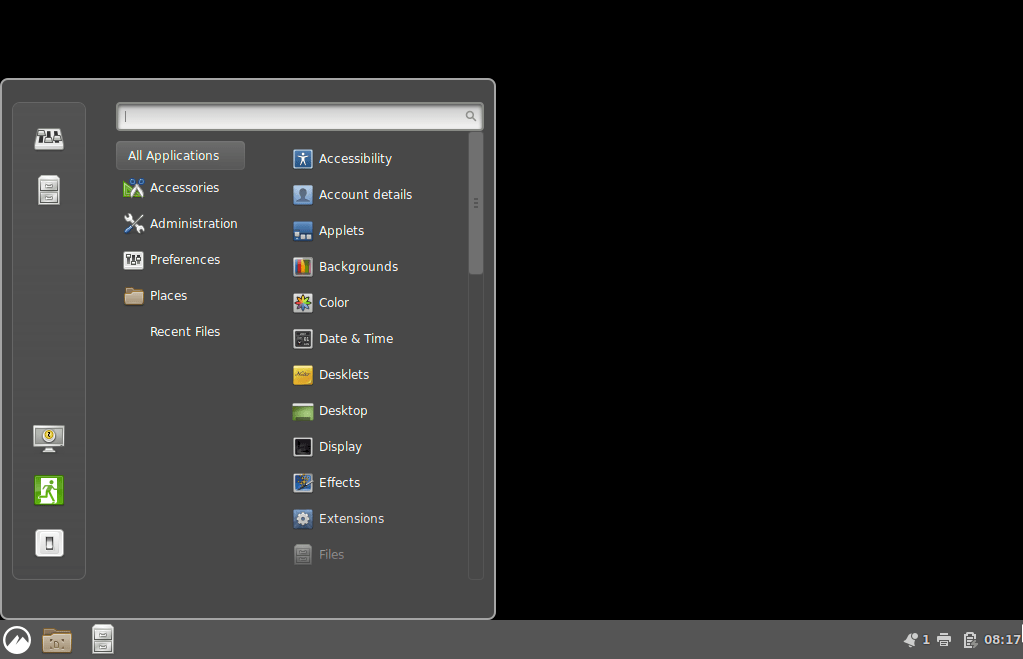1023x659 pixels.
Task: Launch the Extensions text entry
Action: (x=352, y=519)
